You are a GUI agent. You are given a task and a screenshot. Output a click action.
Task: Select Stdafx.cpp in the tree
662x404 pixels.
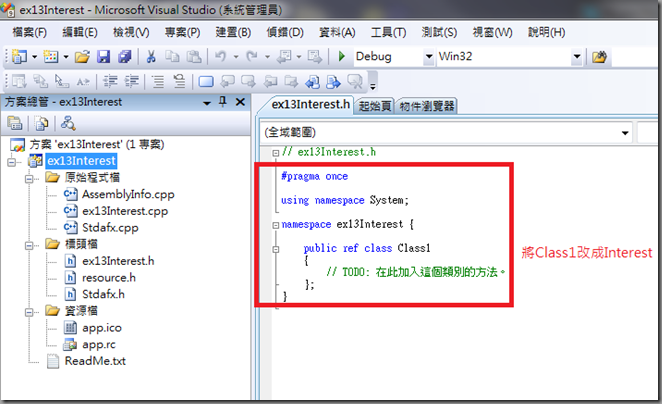point(110,228)
